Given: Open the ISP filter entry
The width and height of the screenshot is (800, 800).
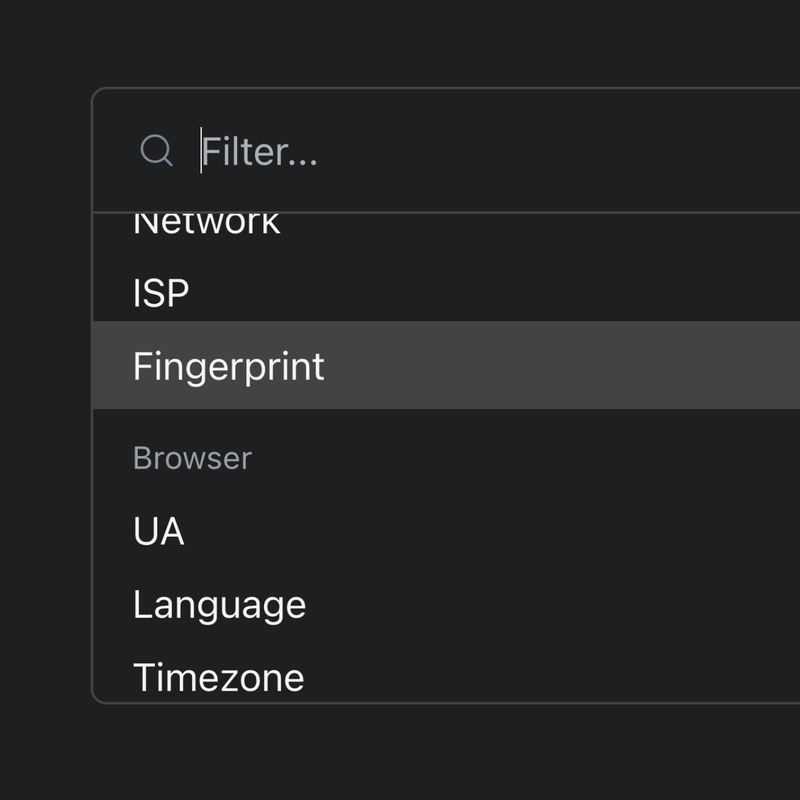Looking at the screenshot, I should click(446, 292).
